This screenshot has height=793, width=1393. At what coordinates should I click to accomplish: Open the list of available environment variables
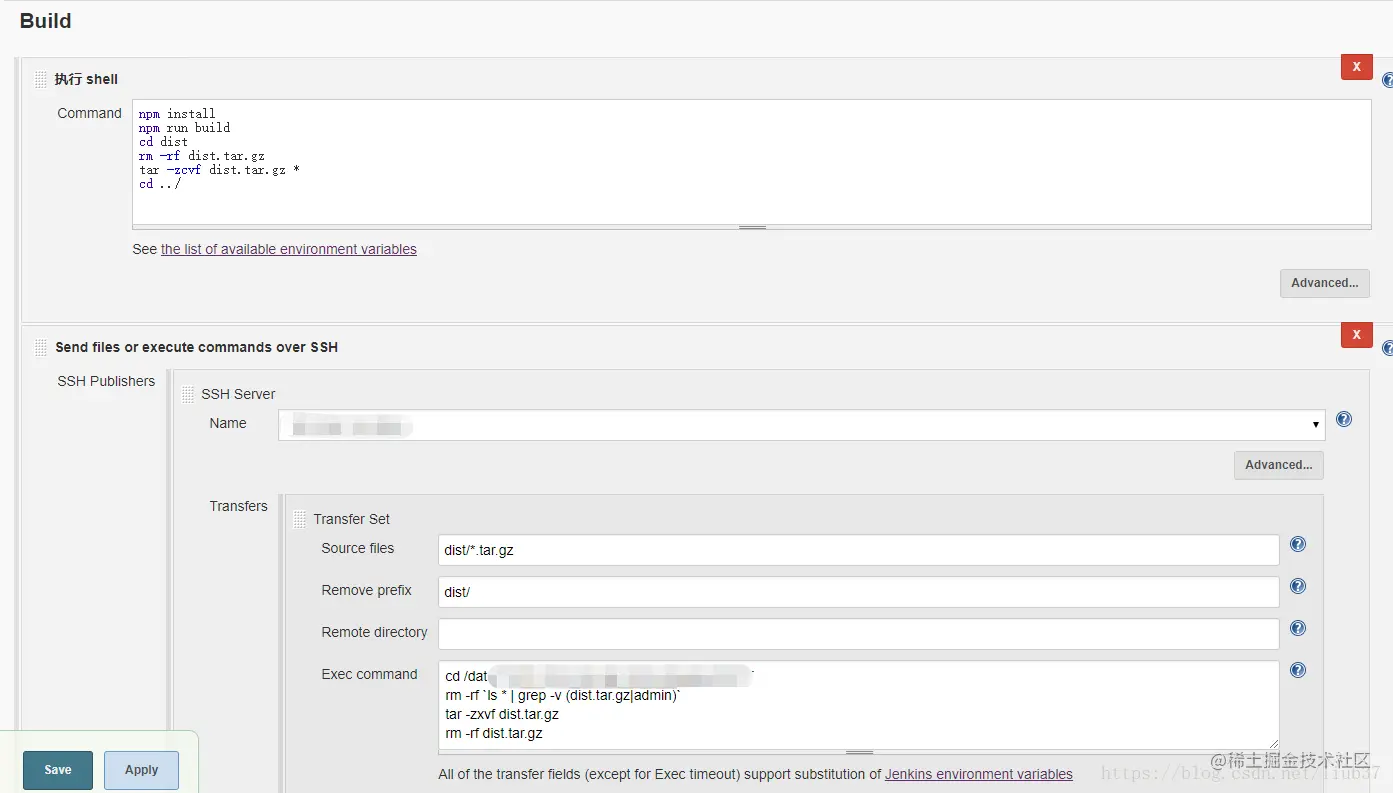[x=289, y=249]
